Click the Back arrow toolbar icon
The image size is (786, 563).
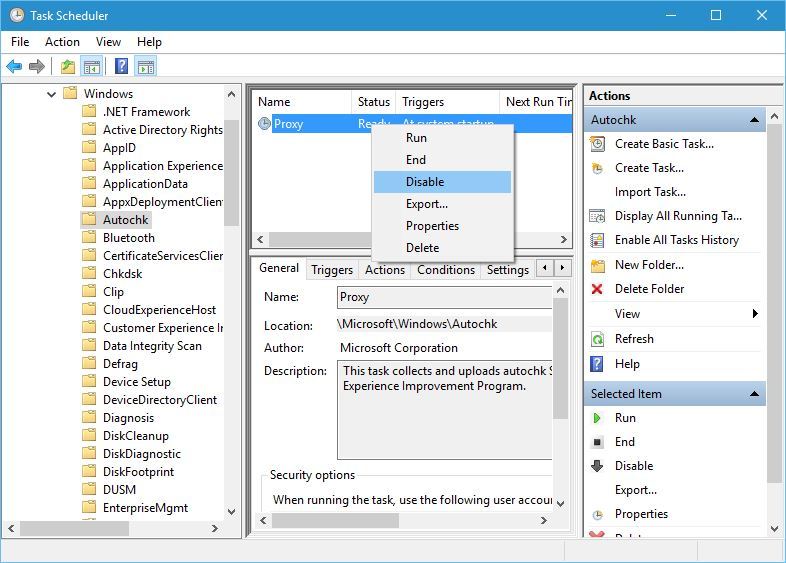(14, 66)
